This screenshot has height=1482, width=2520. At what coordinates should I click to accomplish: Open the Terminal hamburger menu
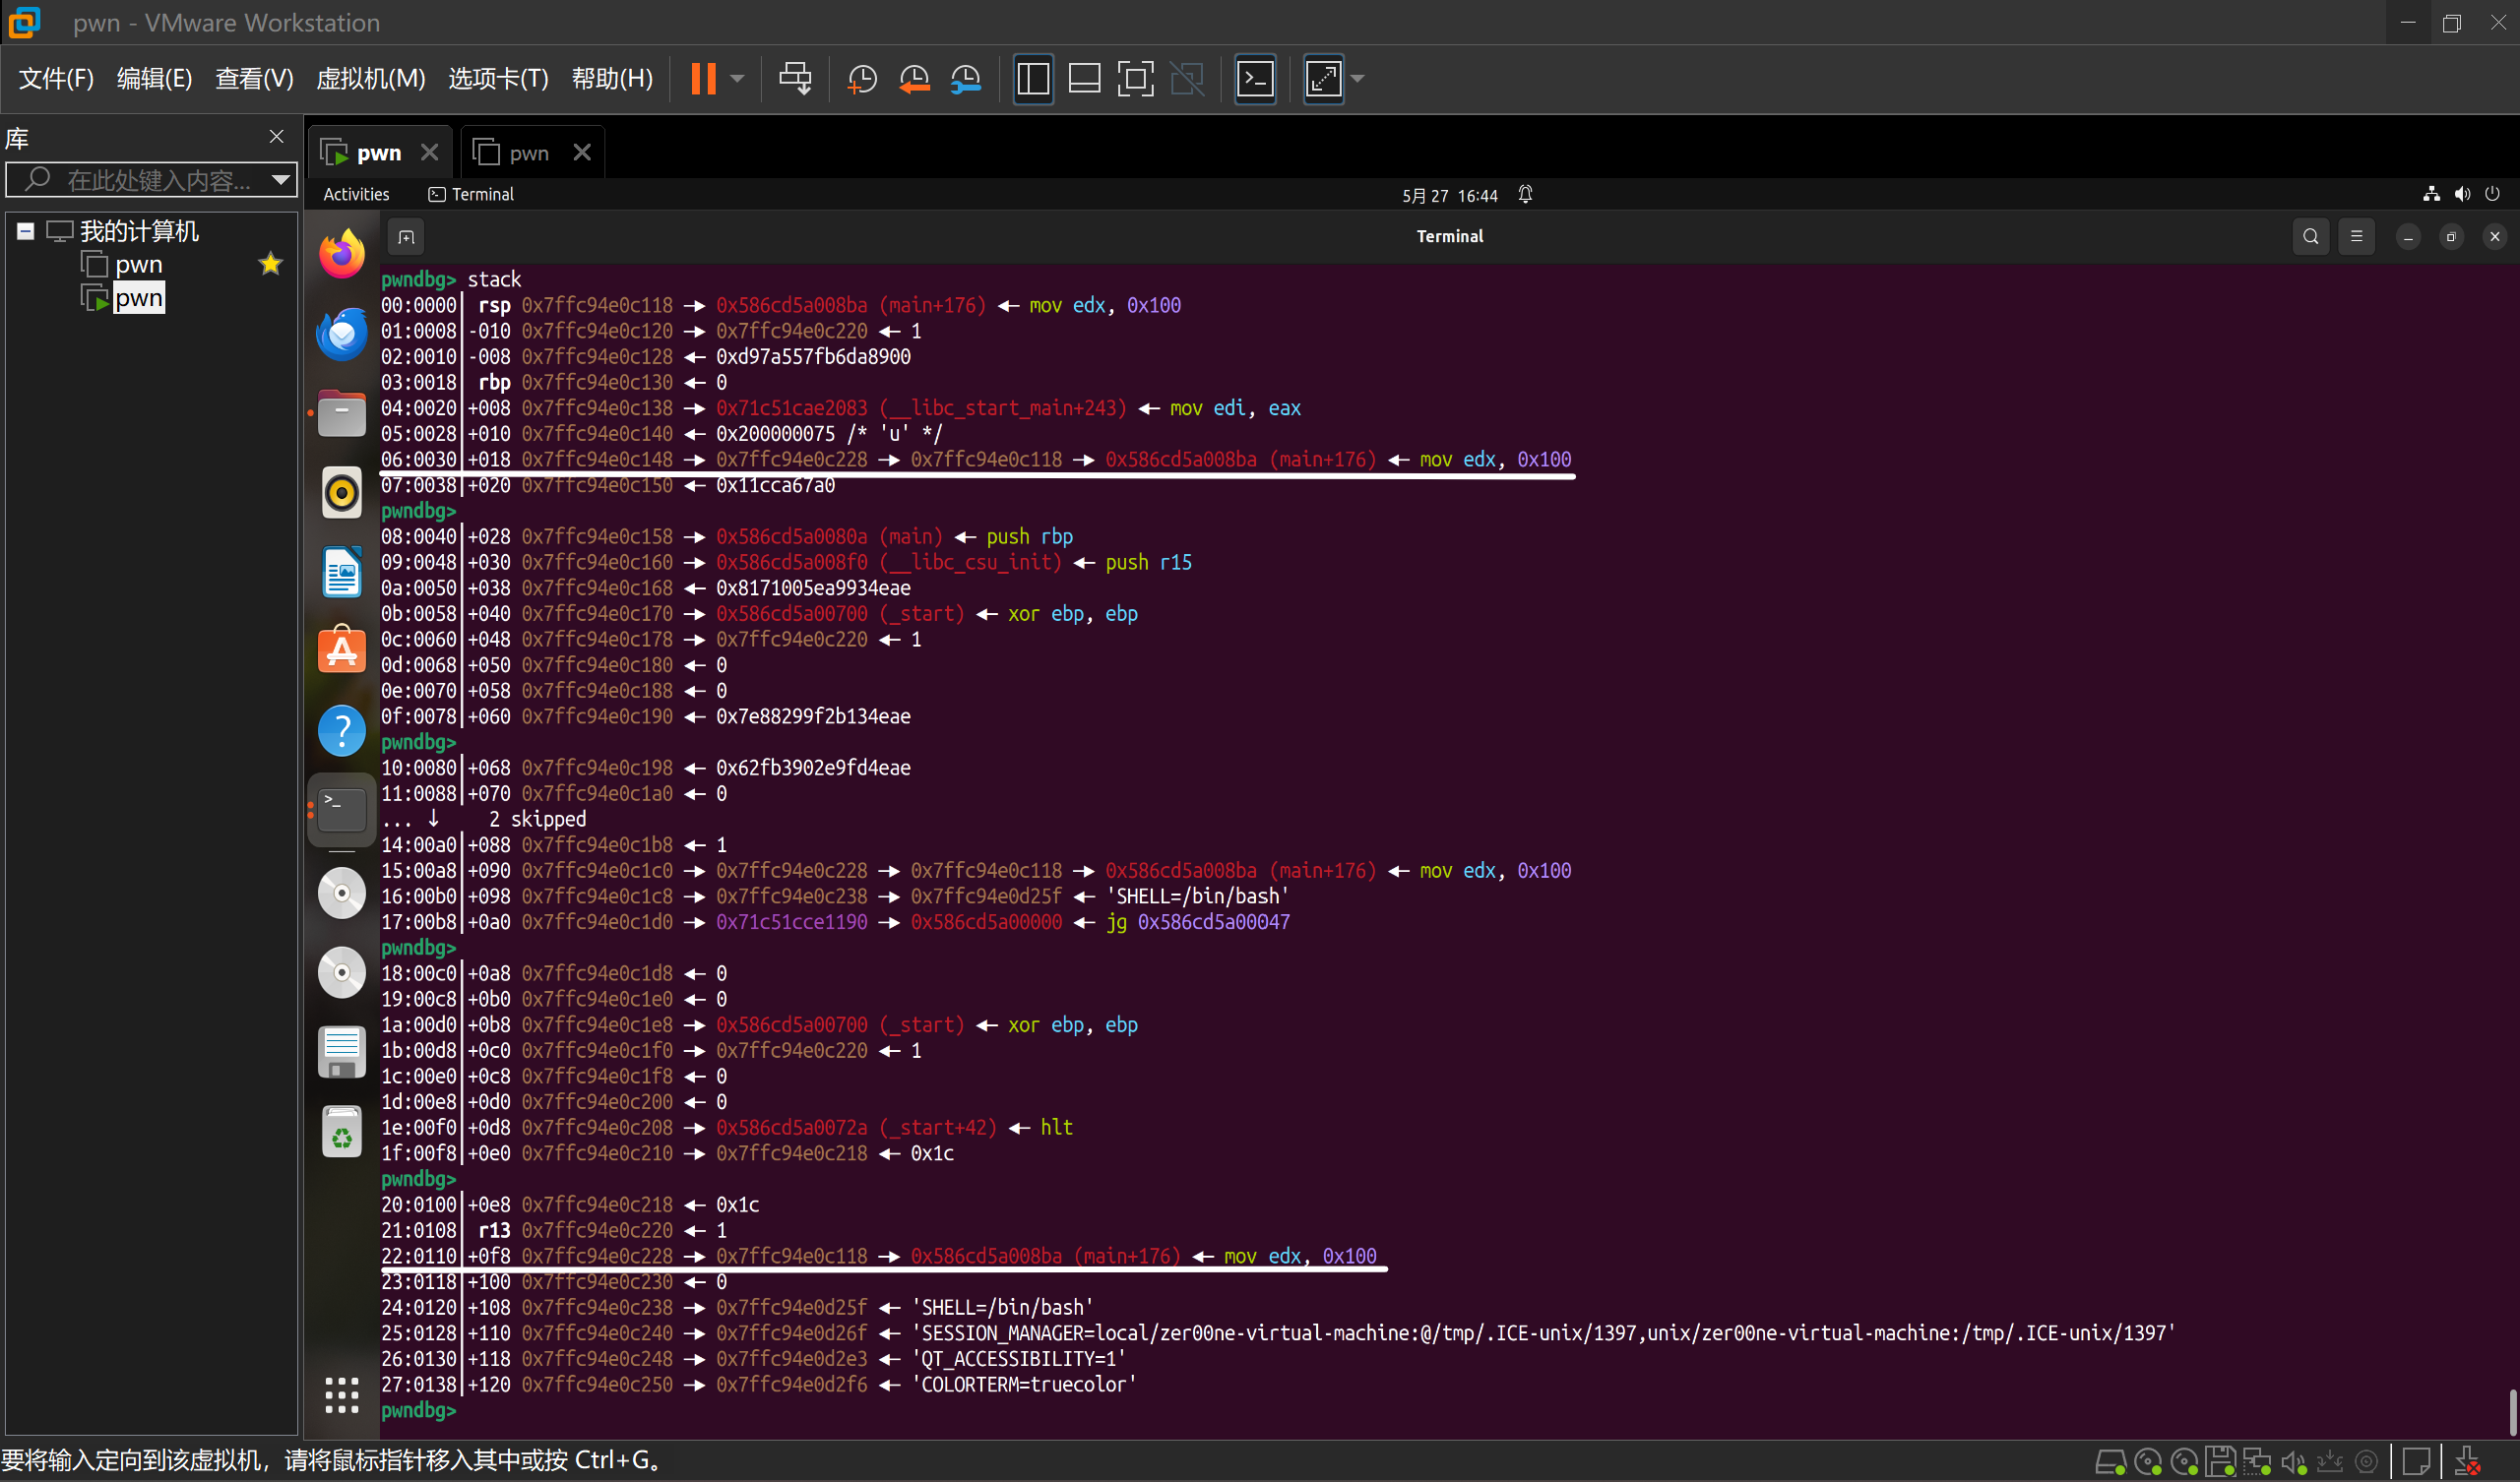tap(2356, 237)
